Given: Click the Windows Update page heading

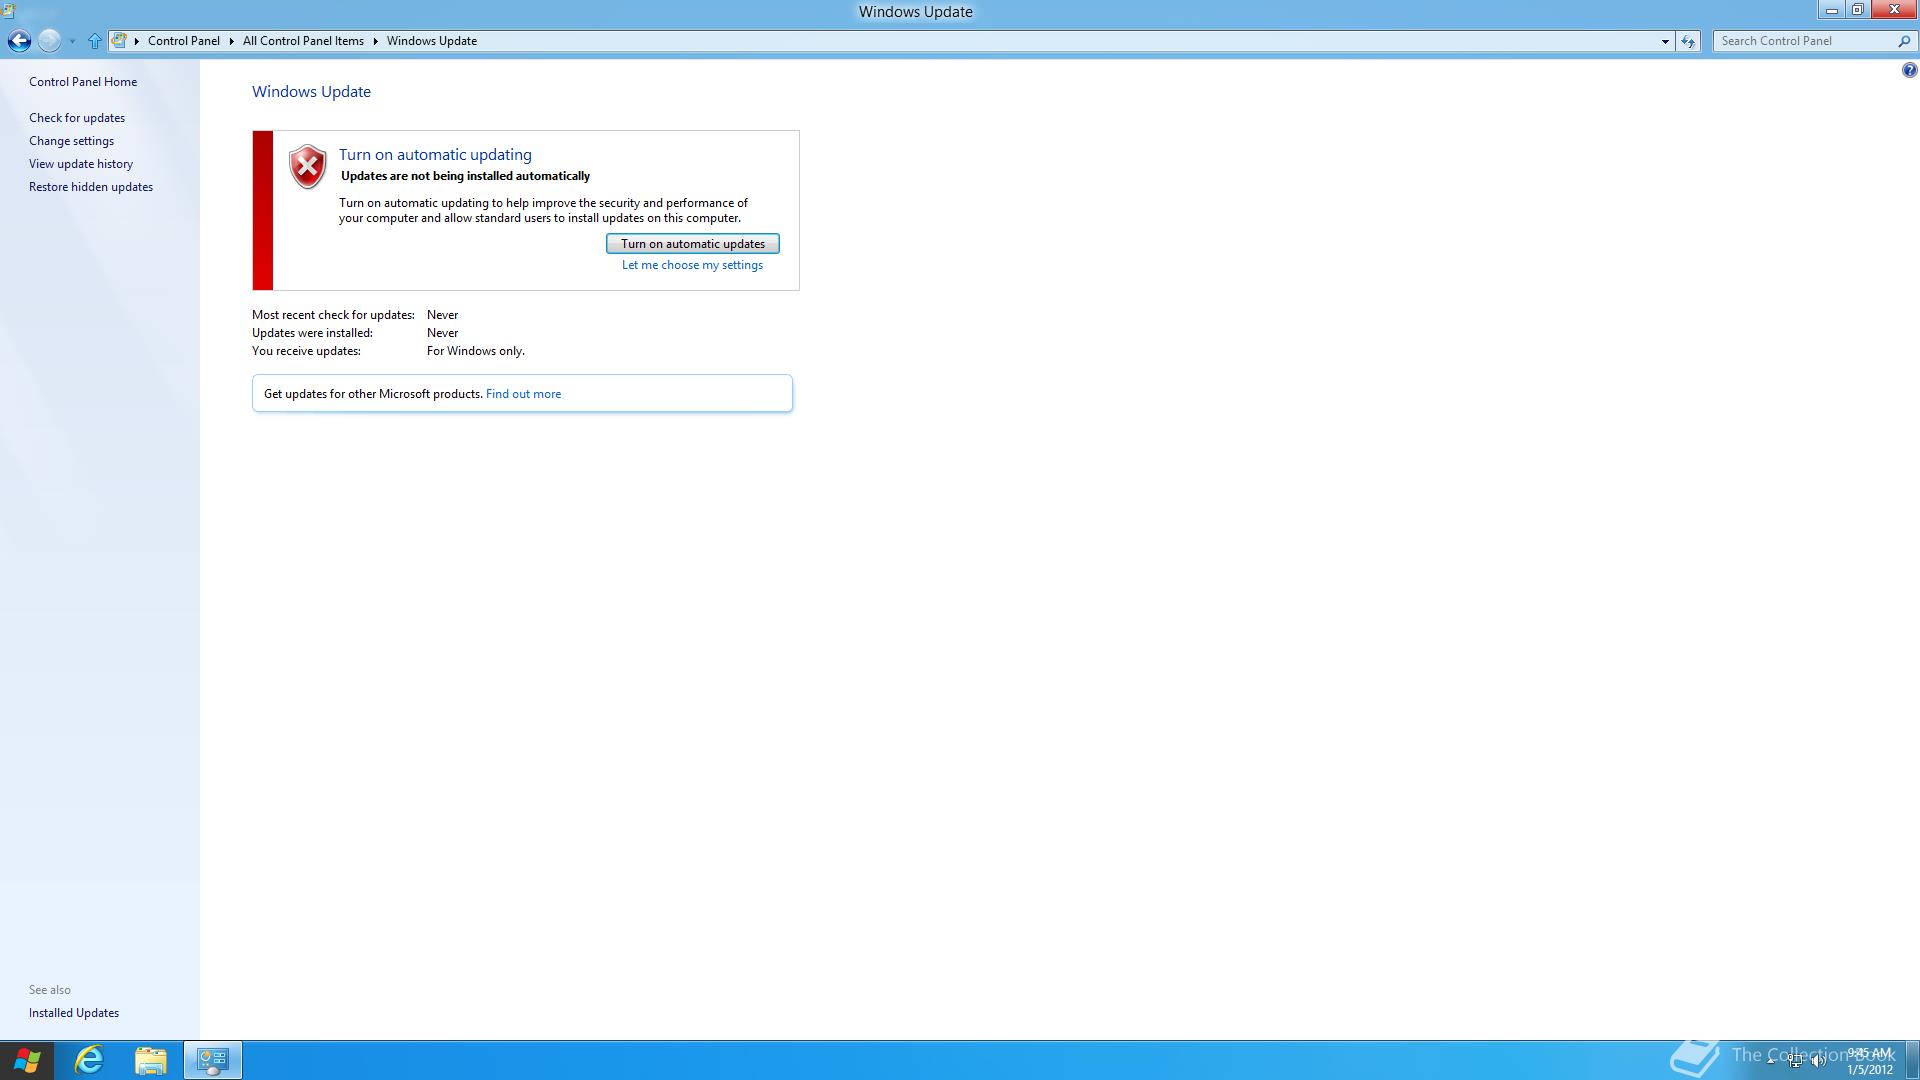Looking at the screenshot, I should click(311, 92).
